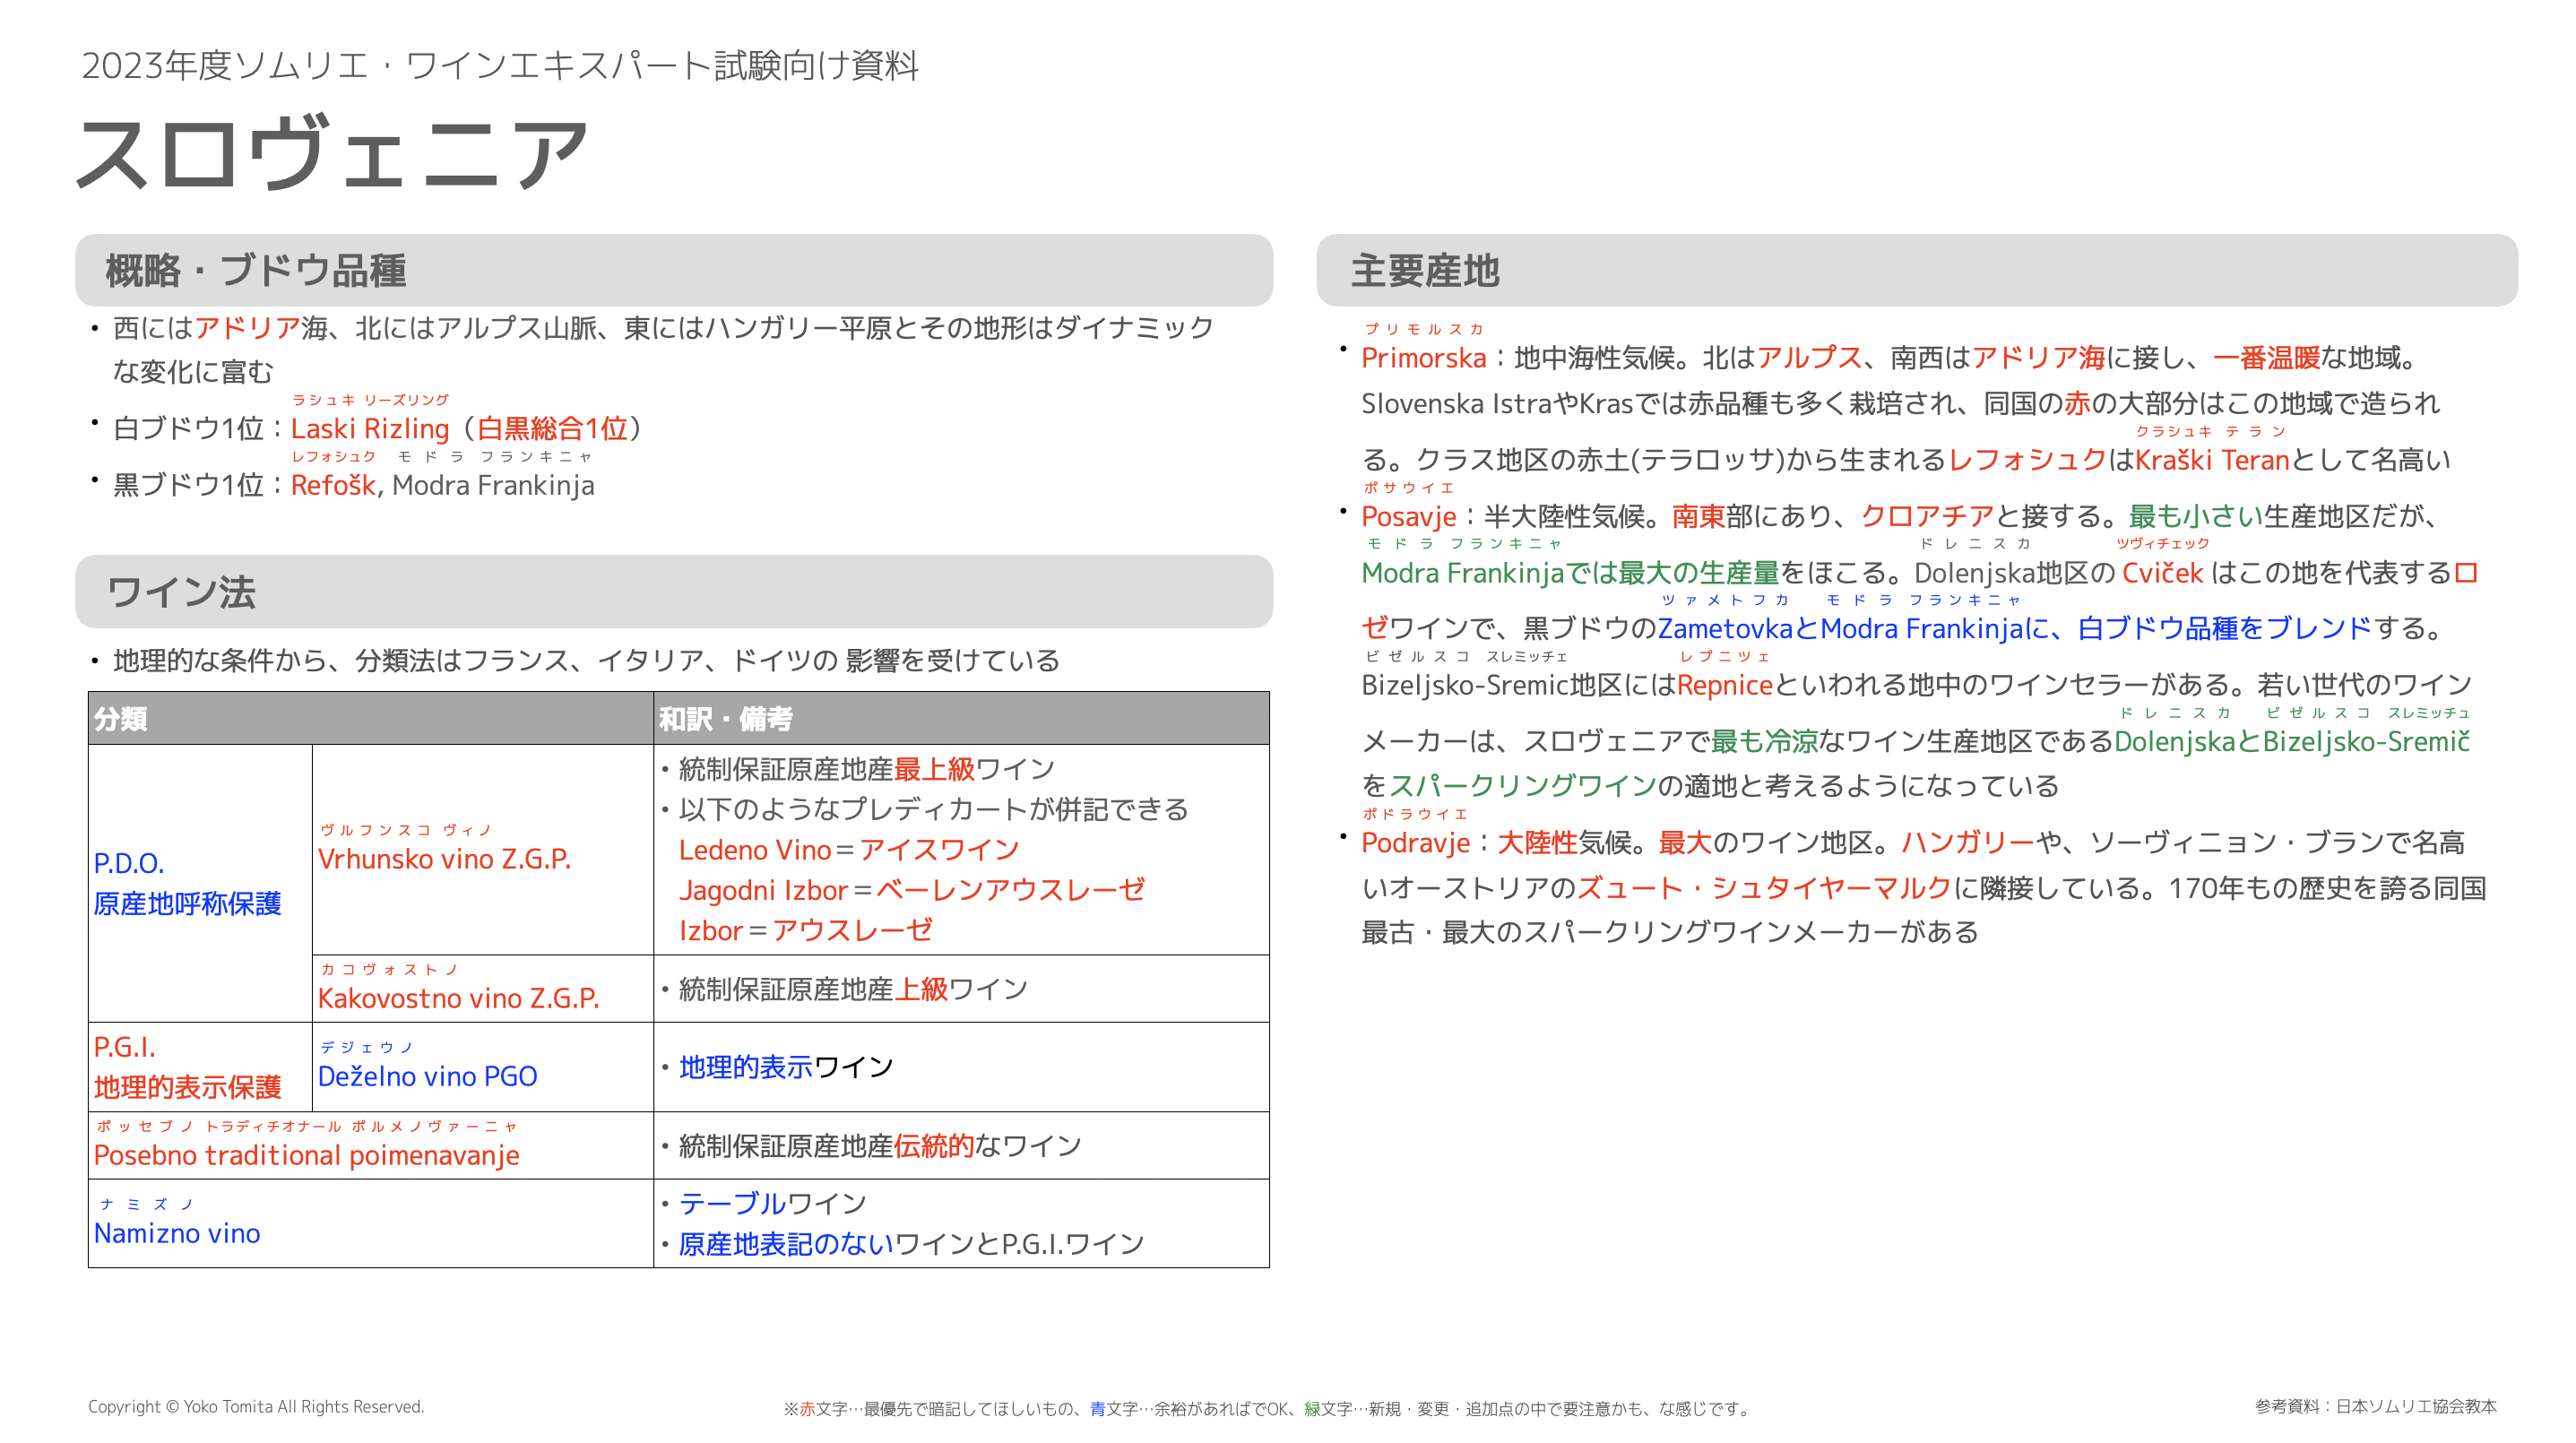Click the 分類 table column header

[x=370, y=718]
